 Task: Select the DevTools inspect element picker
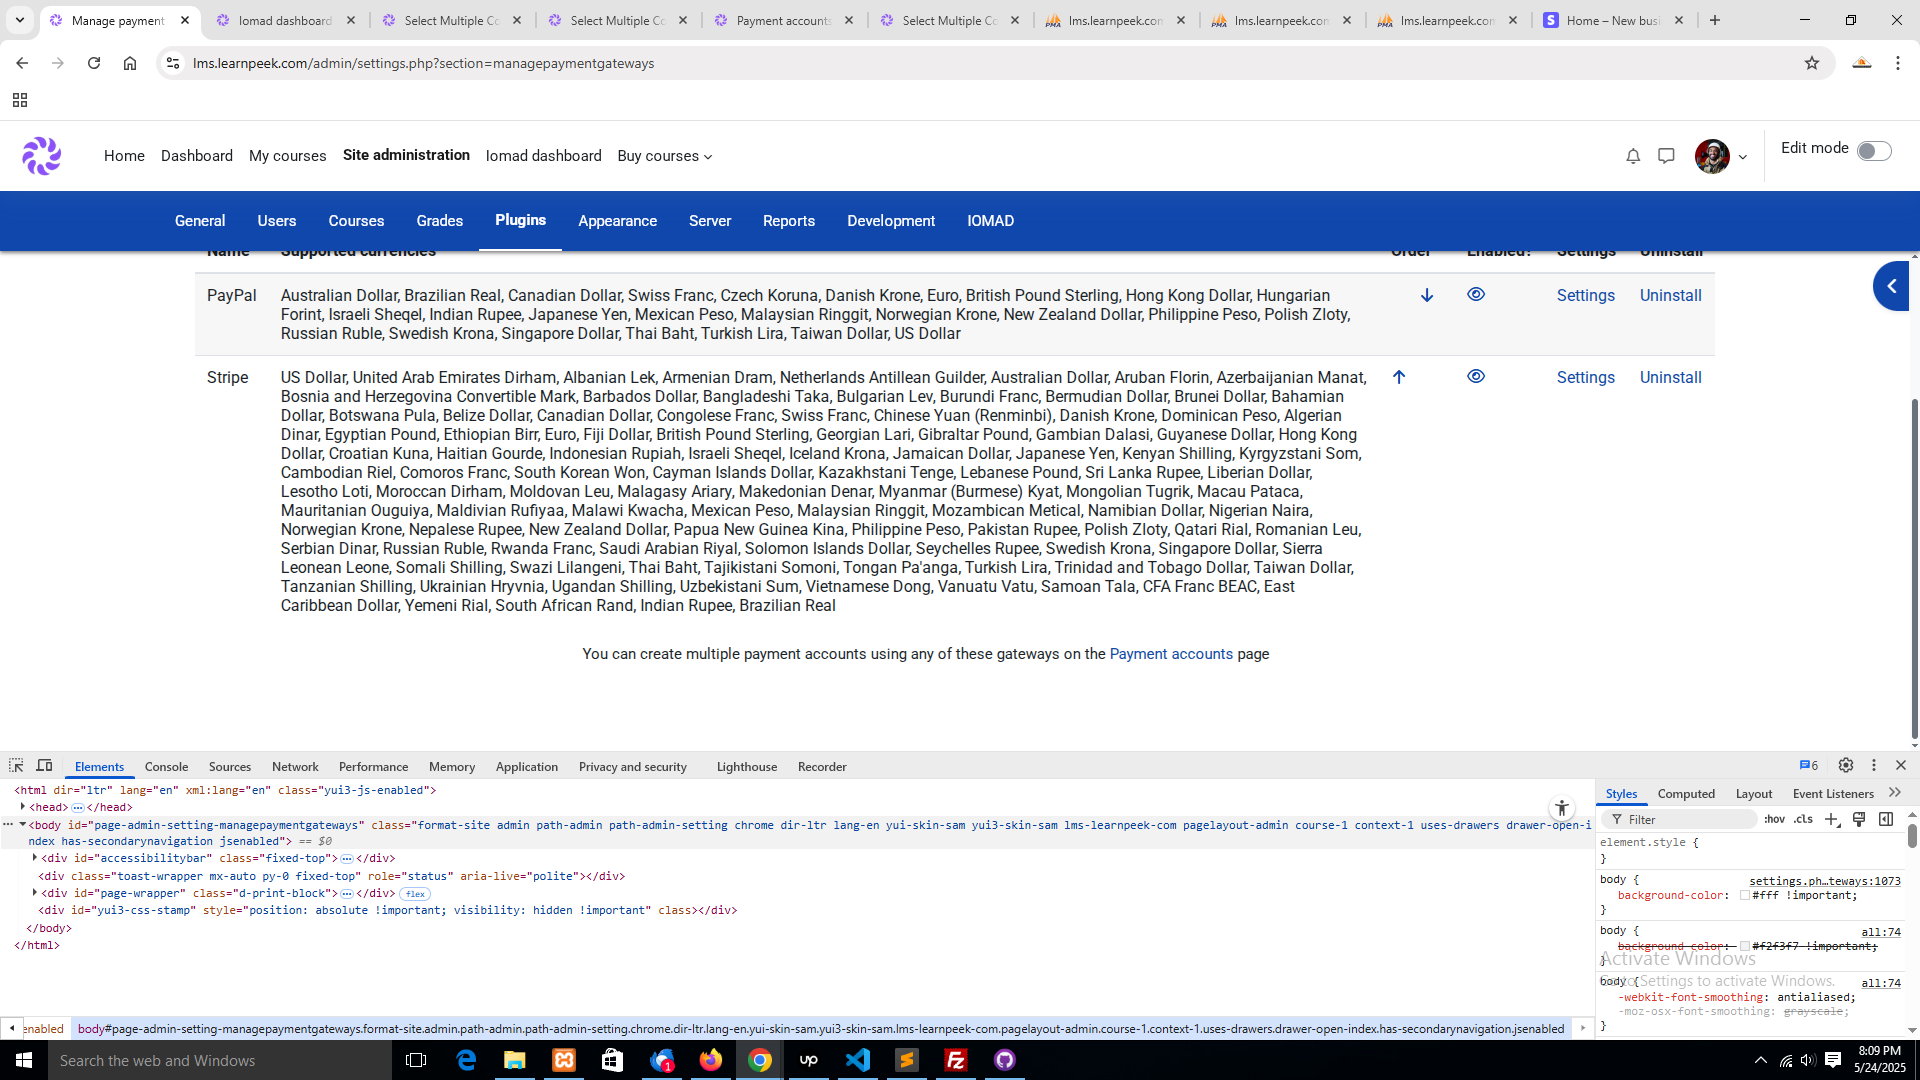16,766
